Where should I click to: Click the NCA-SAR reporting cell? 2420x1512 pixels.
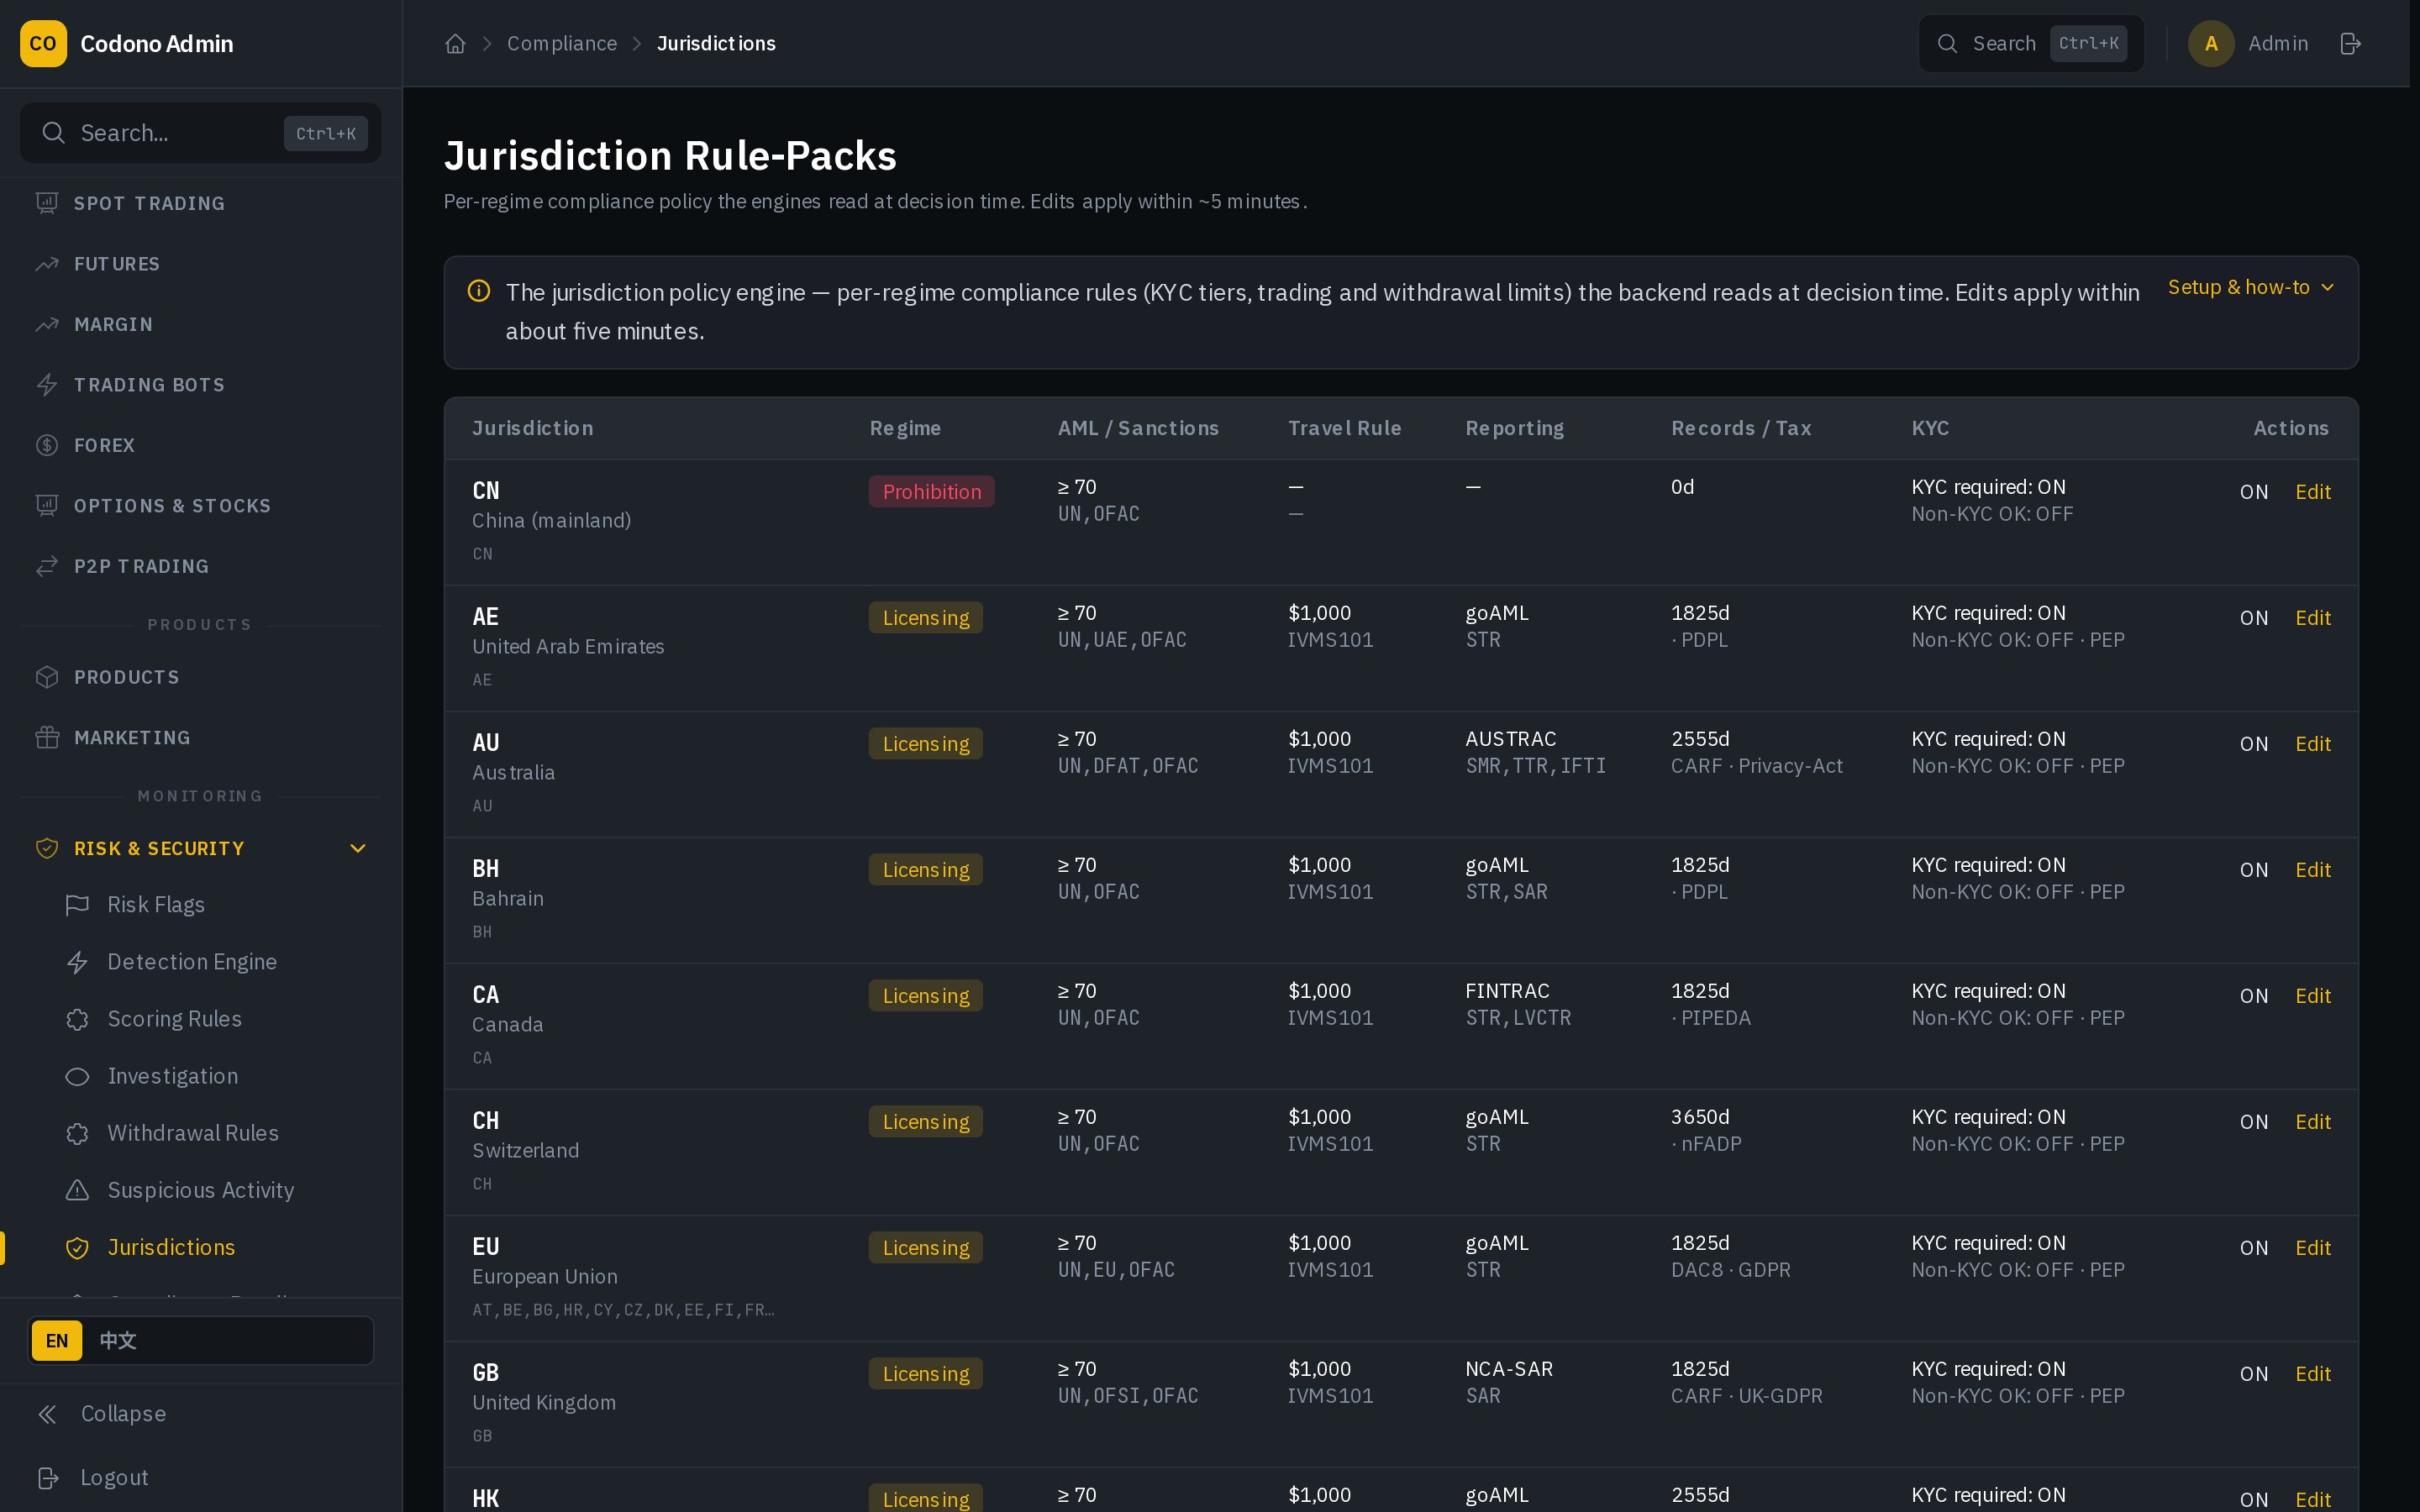click(x=1509, y=1369)
